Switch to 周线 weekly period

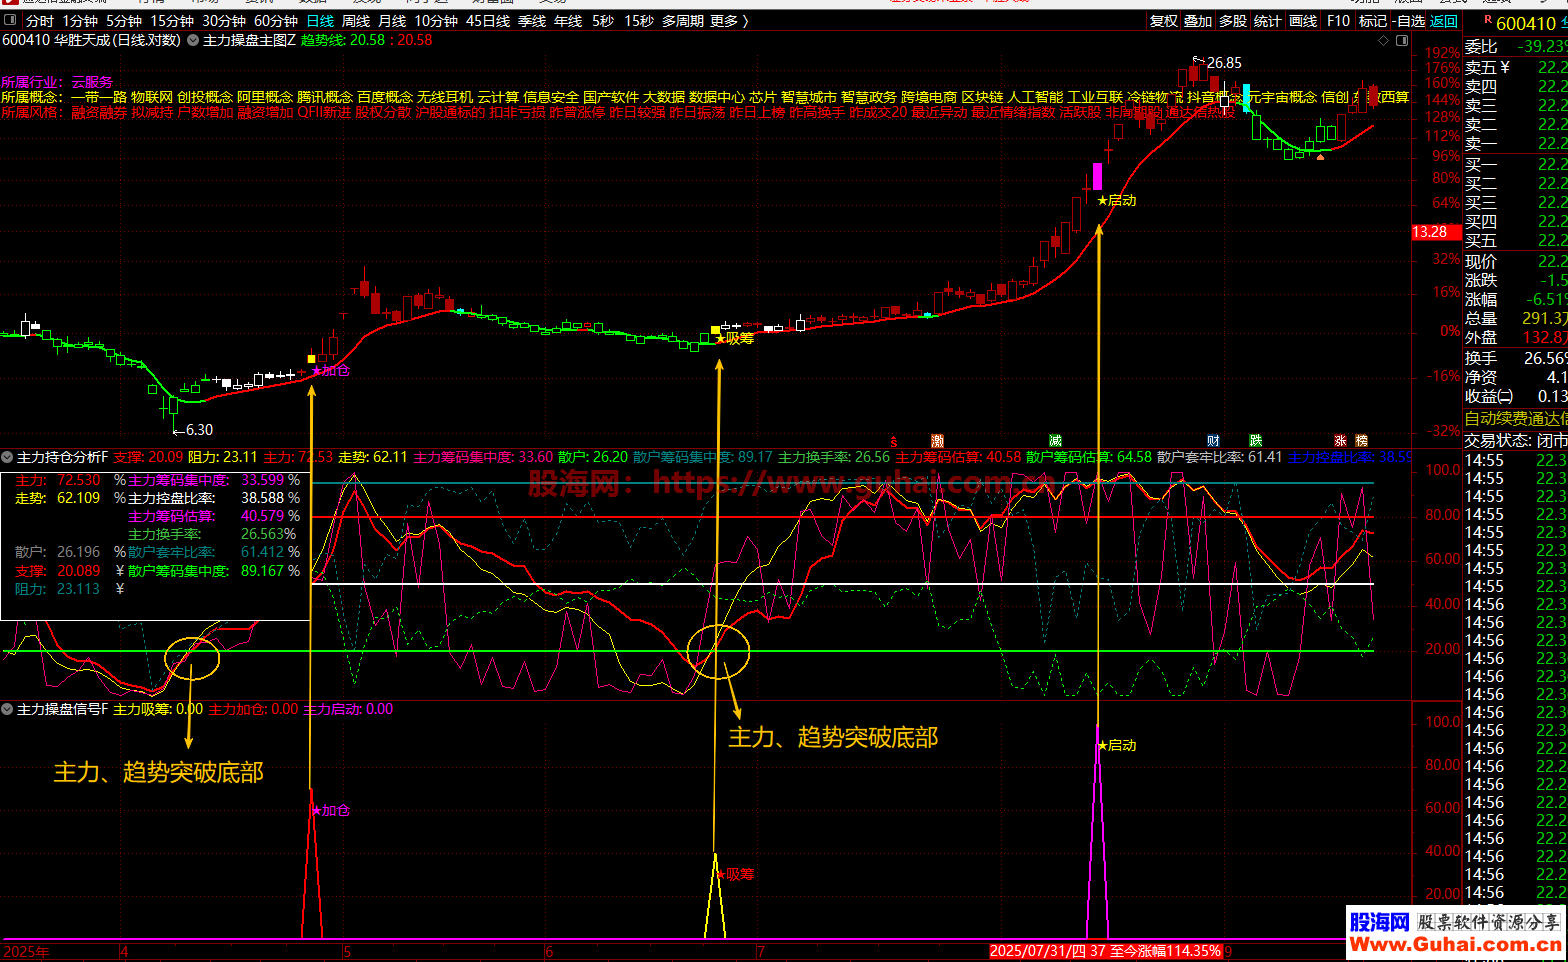point(356,20)
